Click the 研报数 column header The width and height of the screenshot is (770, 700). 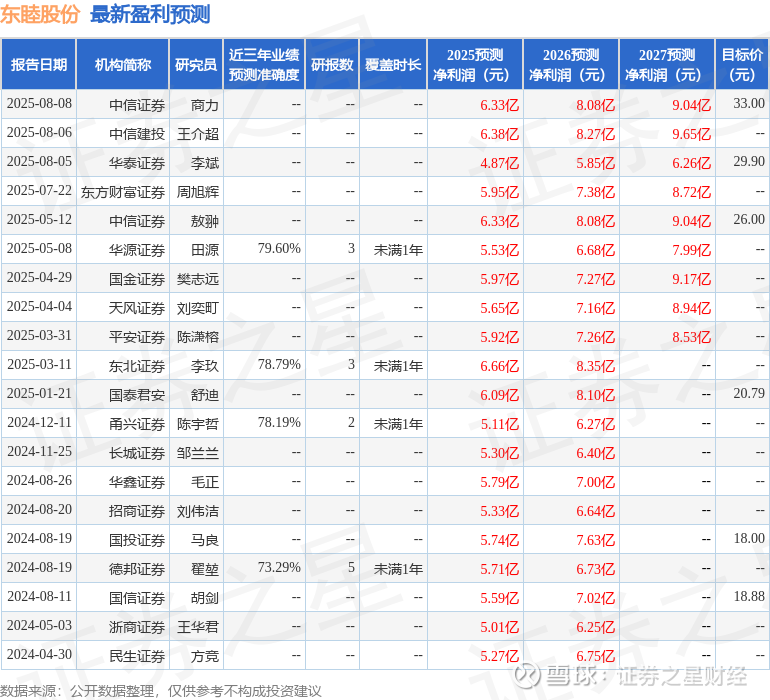(x=332, y=64)
